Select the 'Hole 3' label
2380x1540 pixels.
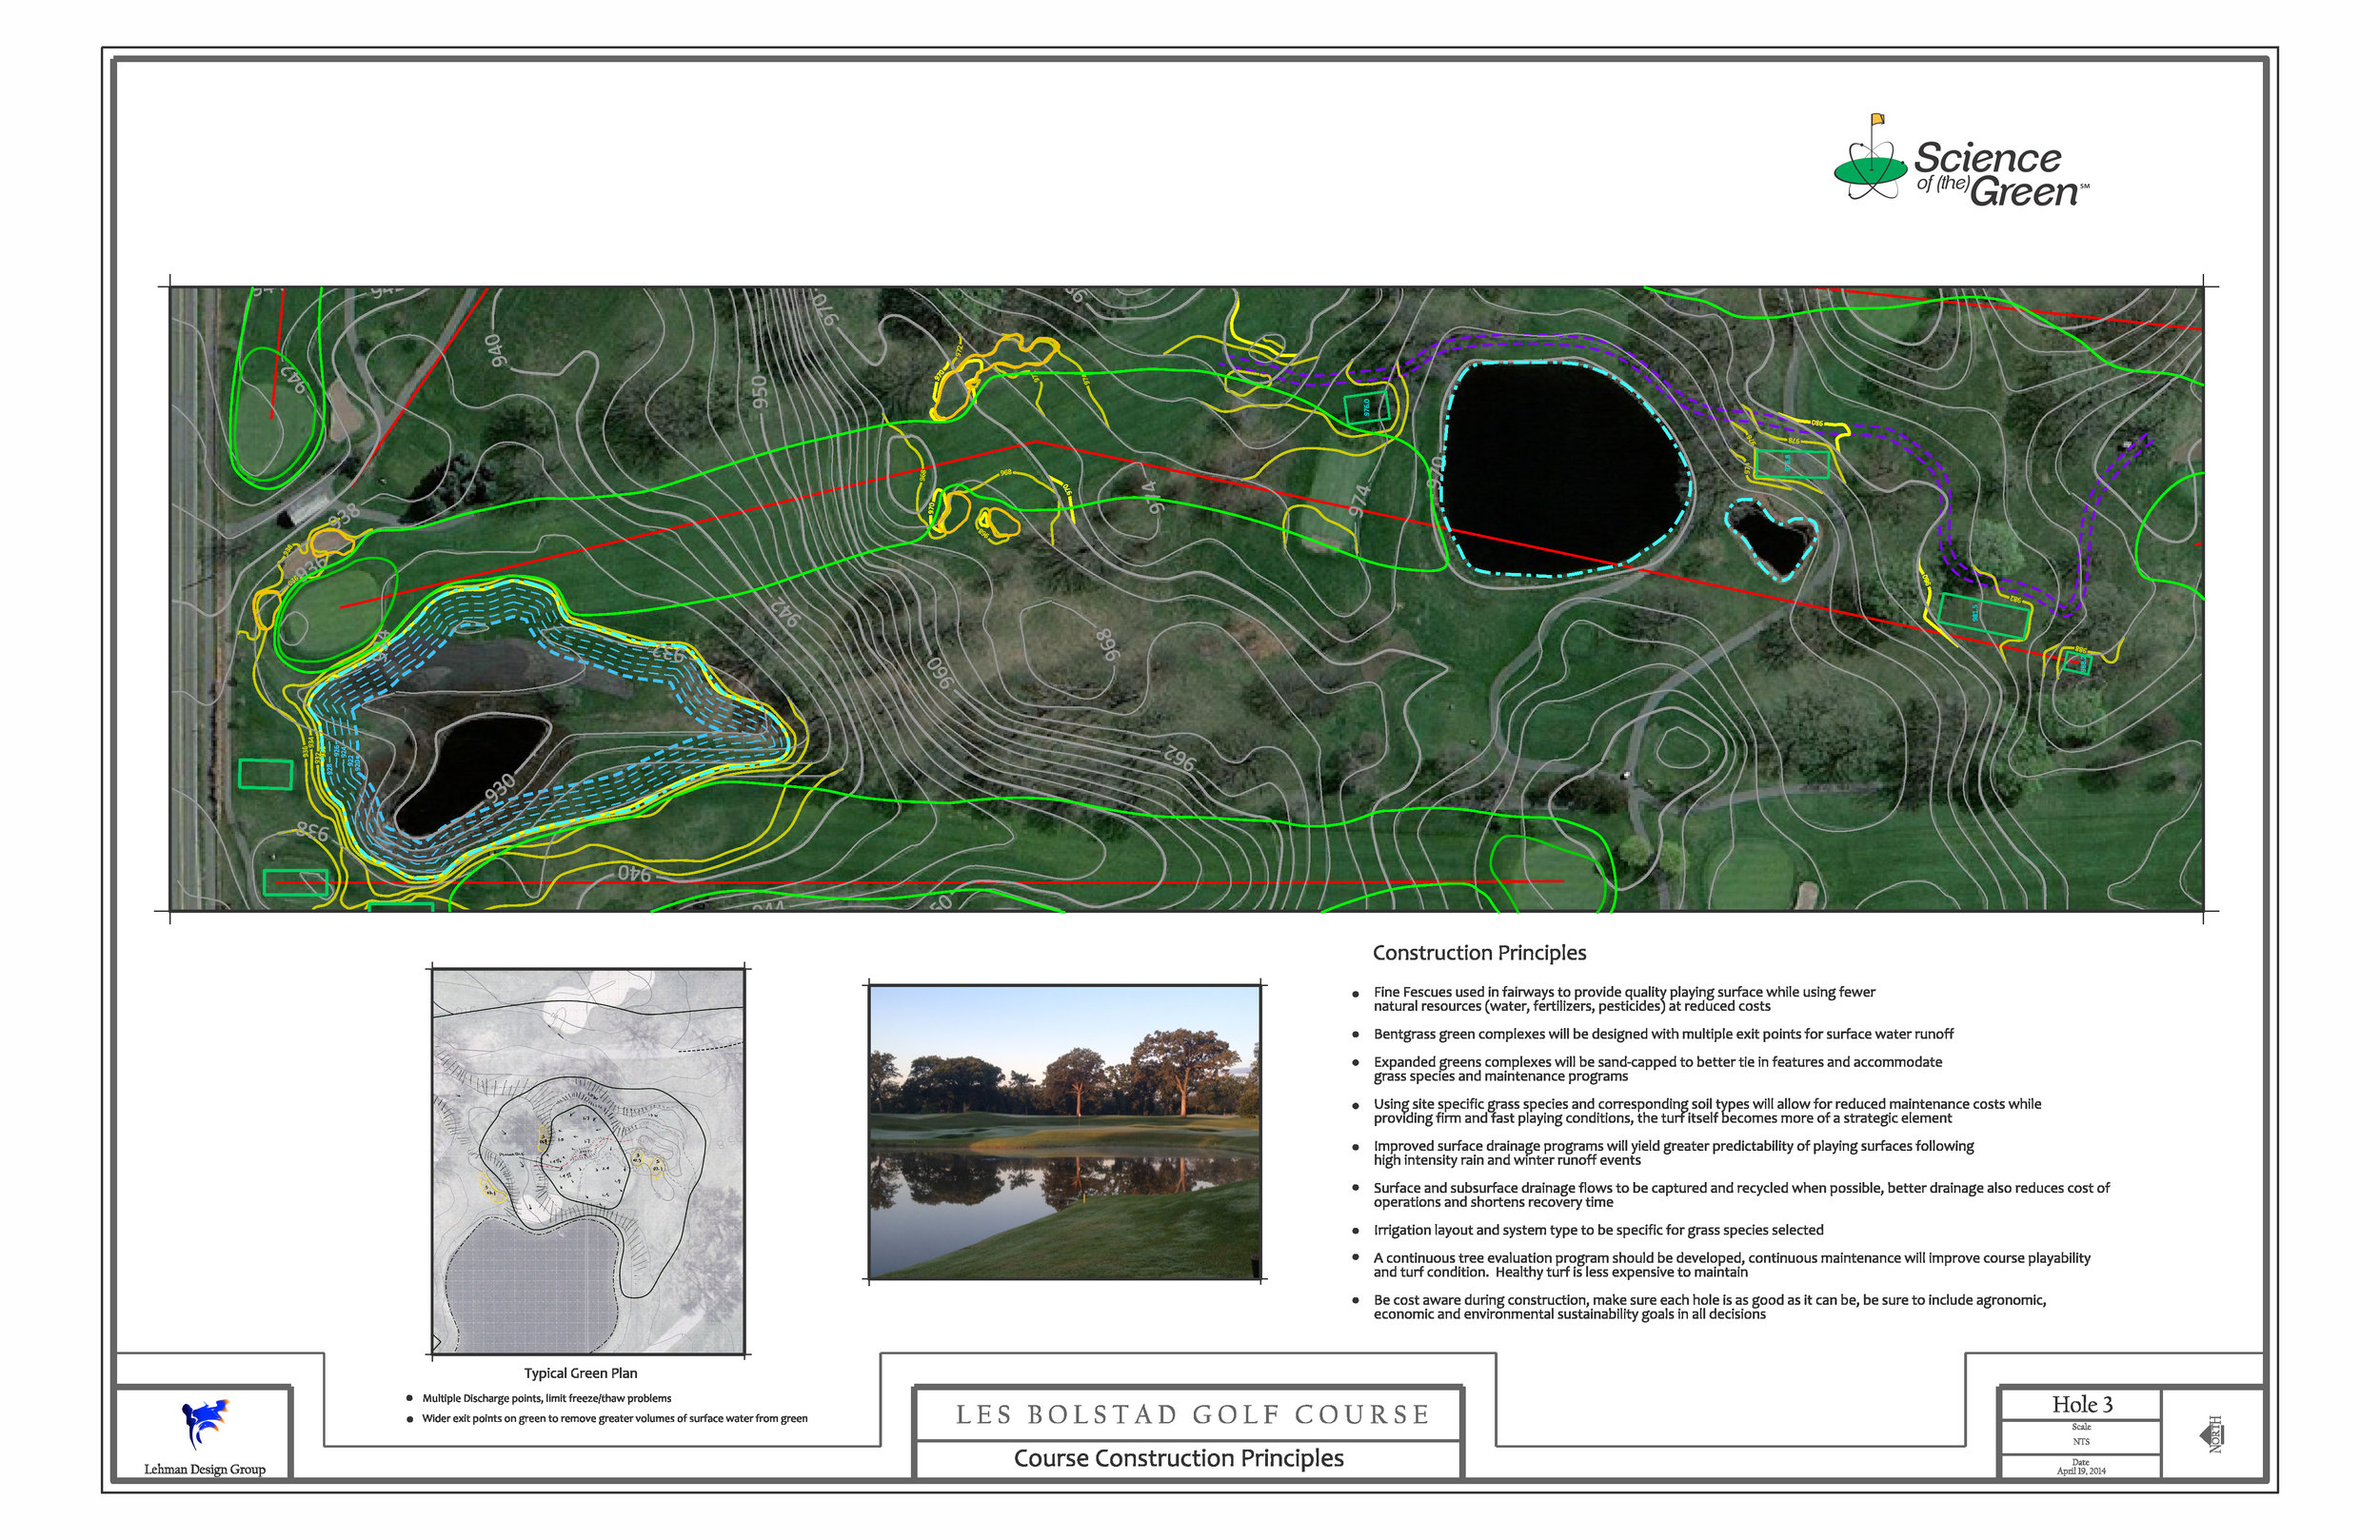2082,1404
